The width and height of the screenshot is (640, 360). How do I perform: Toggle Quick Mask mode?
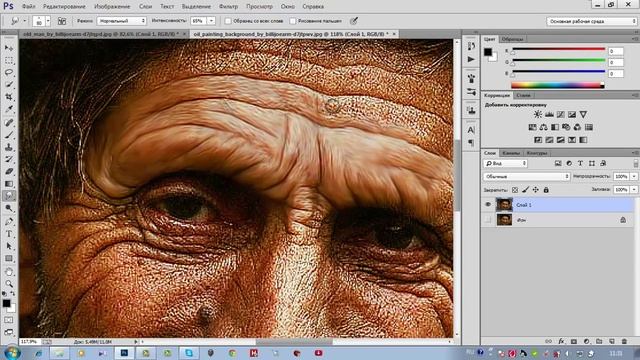coord(9,320)
